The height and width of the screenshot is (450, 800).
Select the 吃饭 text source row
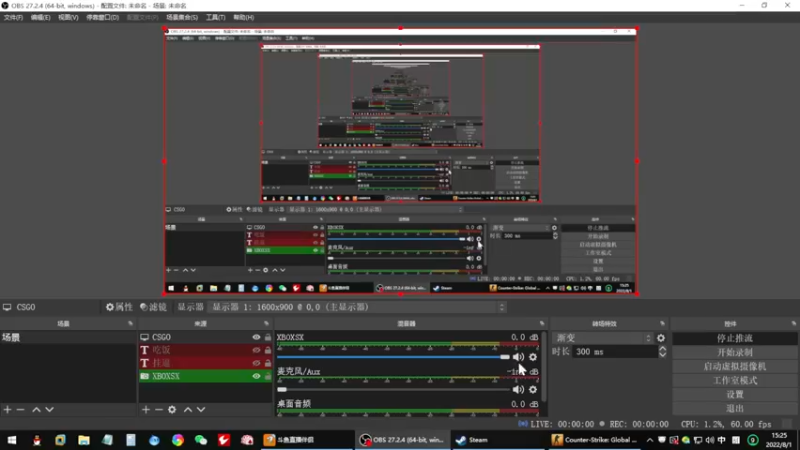[x=205, y=350]
